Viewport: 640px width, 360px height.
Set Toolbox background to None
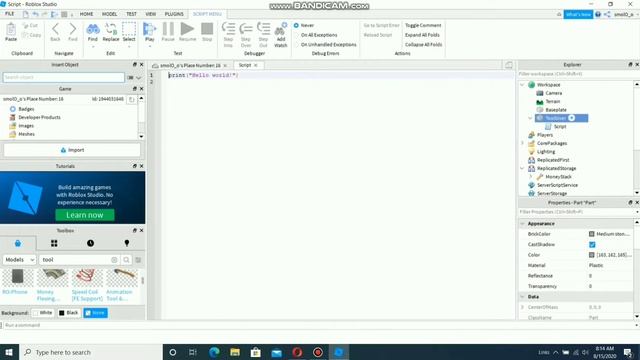click(x=95, y=313)
